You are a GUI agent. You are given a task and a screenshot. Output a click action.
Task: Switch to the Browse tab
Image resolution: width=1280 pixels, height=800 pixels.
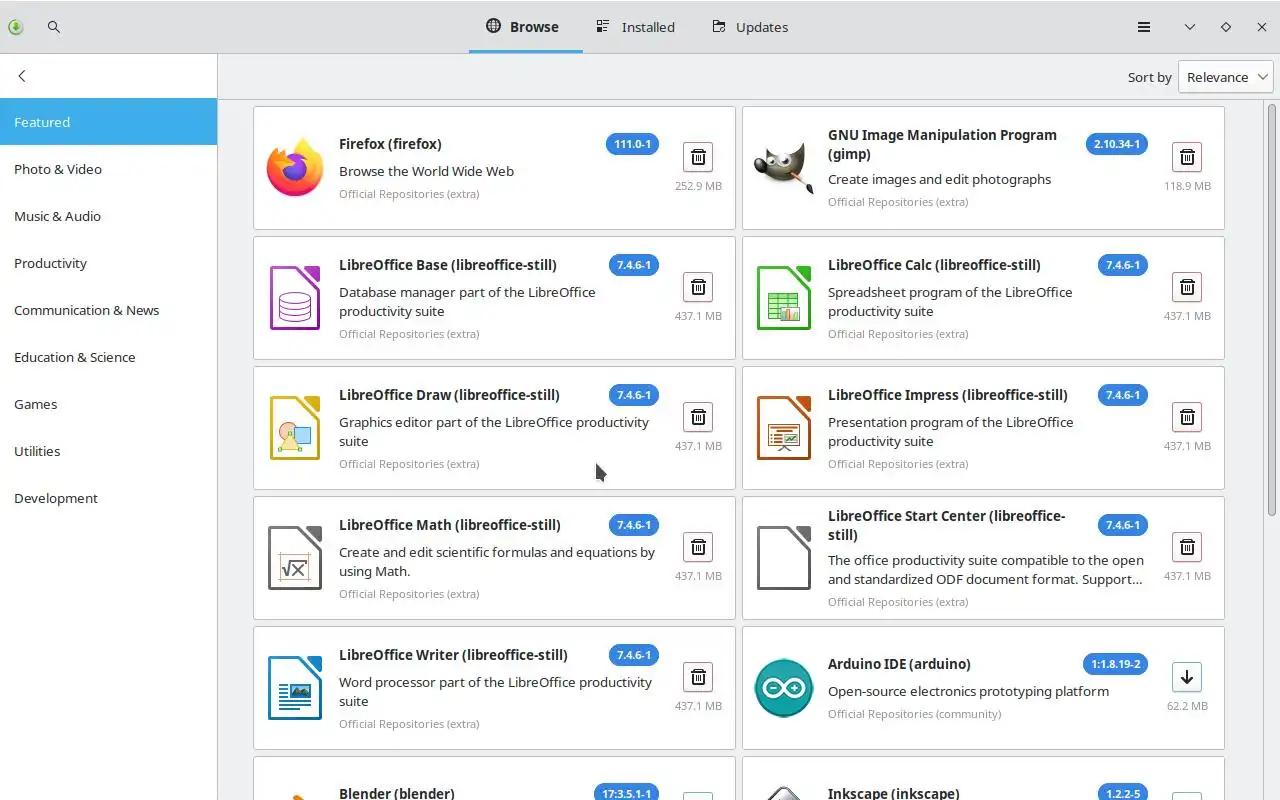525,27
